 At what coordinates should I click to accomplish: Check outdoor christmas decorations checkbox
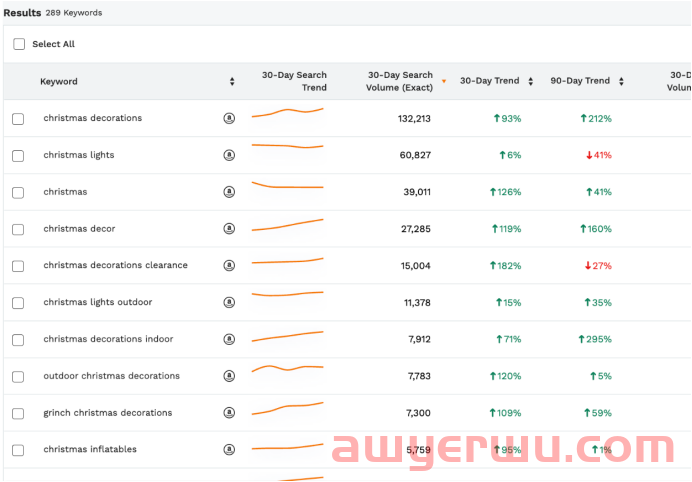pos(18,377)
